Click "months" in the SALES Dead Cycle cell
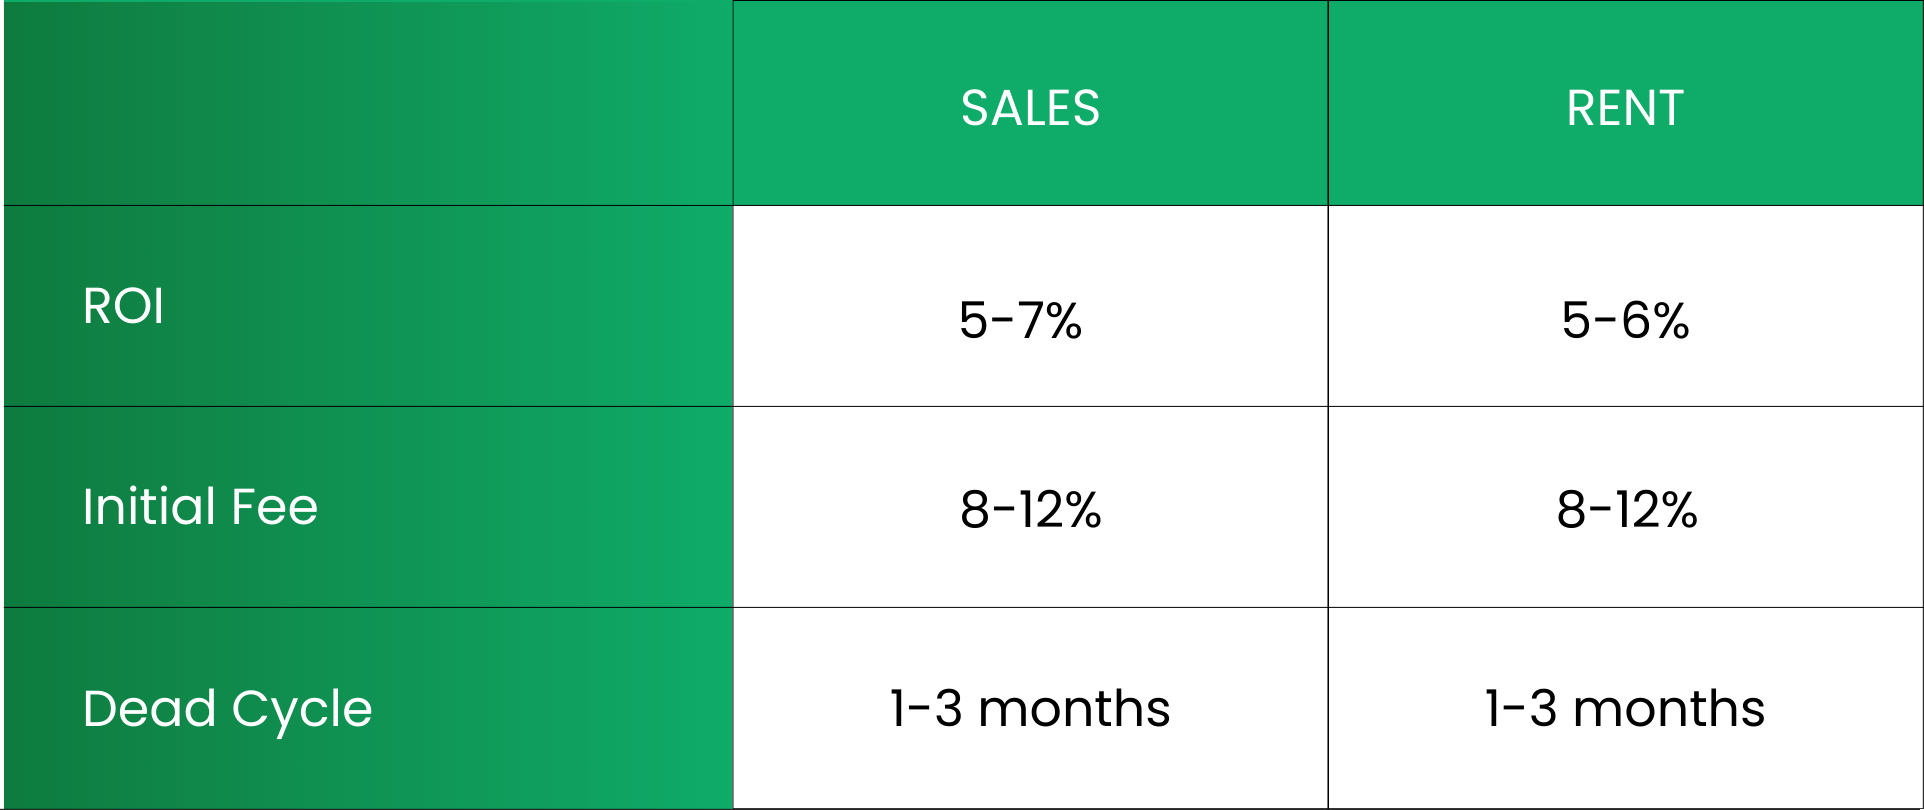Image resolution: width=1924 pixels, height=810 pixels. pyautogui.click(x=1074, y=709)
